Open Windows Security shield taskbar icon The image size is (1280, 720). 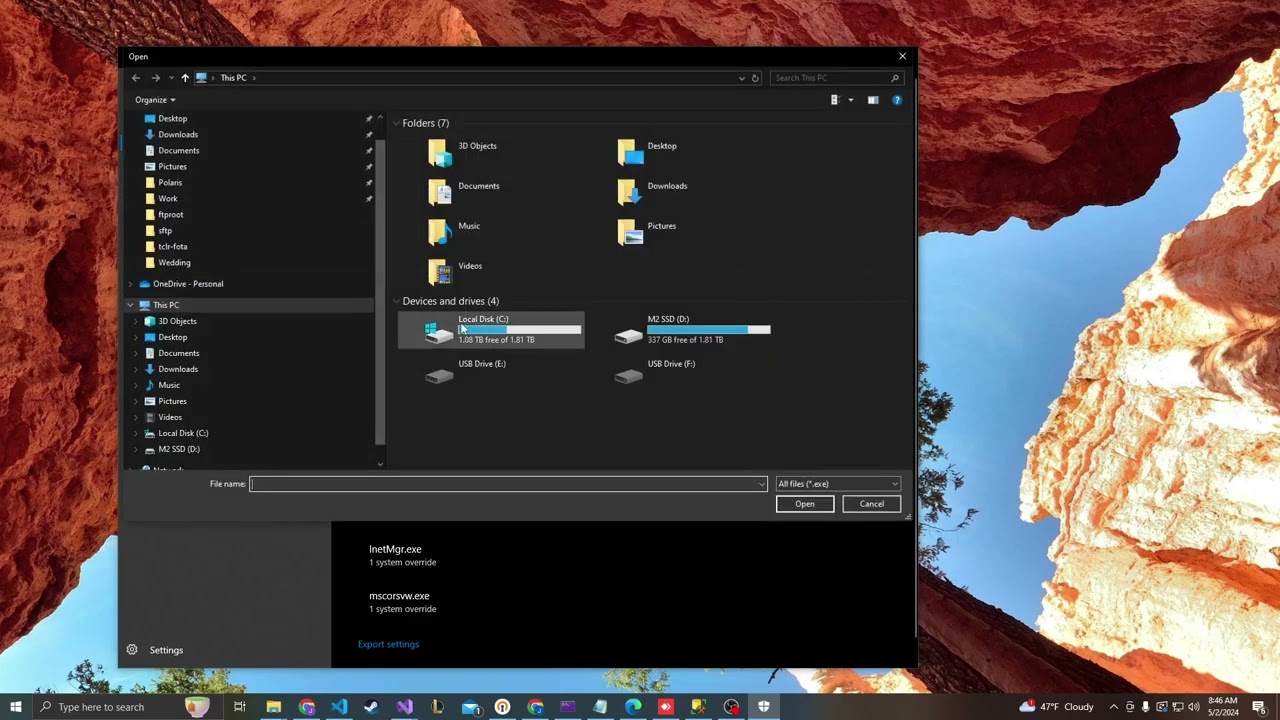click(x=764, y=707)
